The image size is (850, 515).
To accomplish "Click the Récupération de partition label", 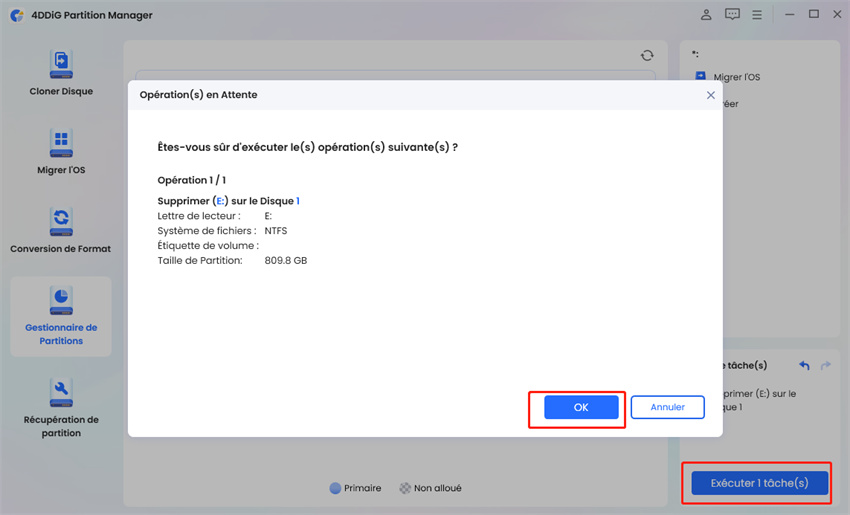I will pyautogui.click(x=61, y=426).
